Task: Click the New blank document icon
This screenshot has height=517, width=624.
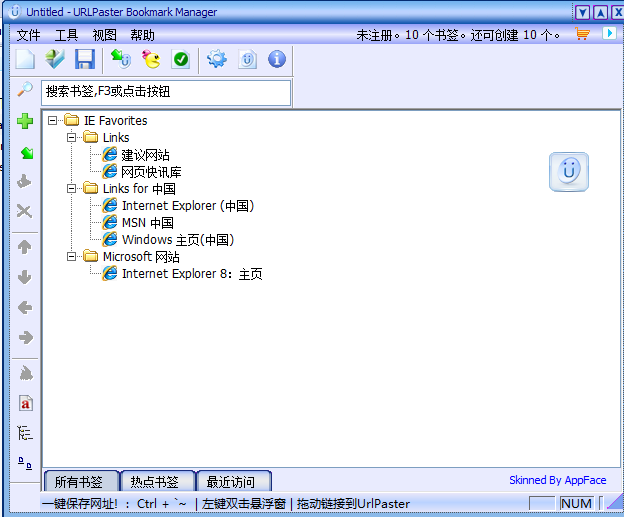Action: pos(25,60)
